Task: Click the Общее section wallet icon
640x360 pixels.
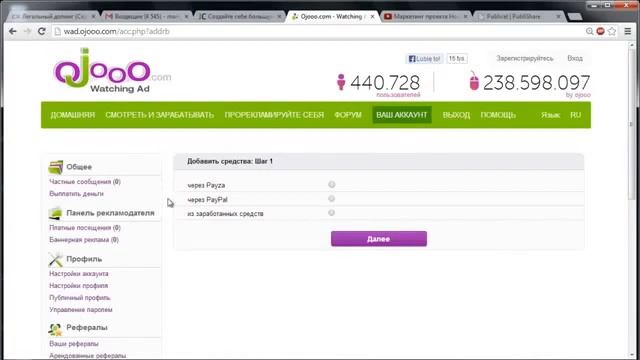Action: 56,167
